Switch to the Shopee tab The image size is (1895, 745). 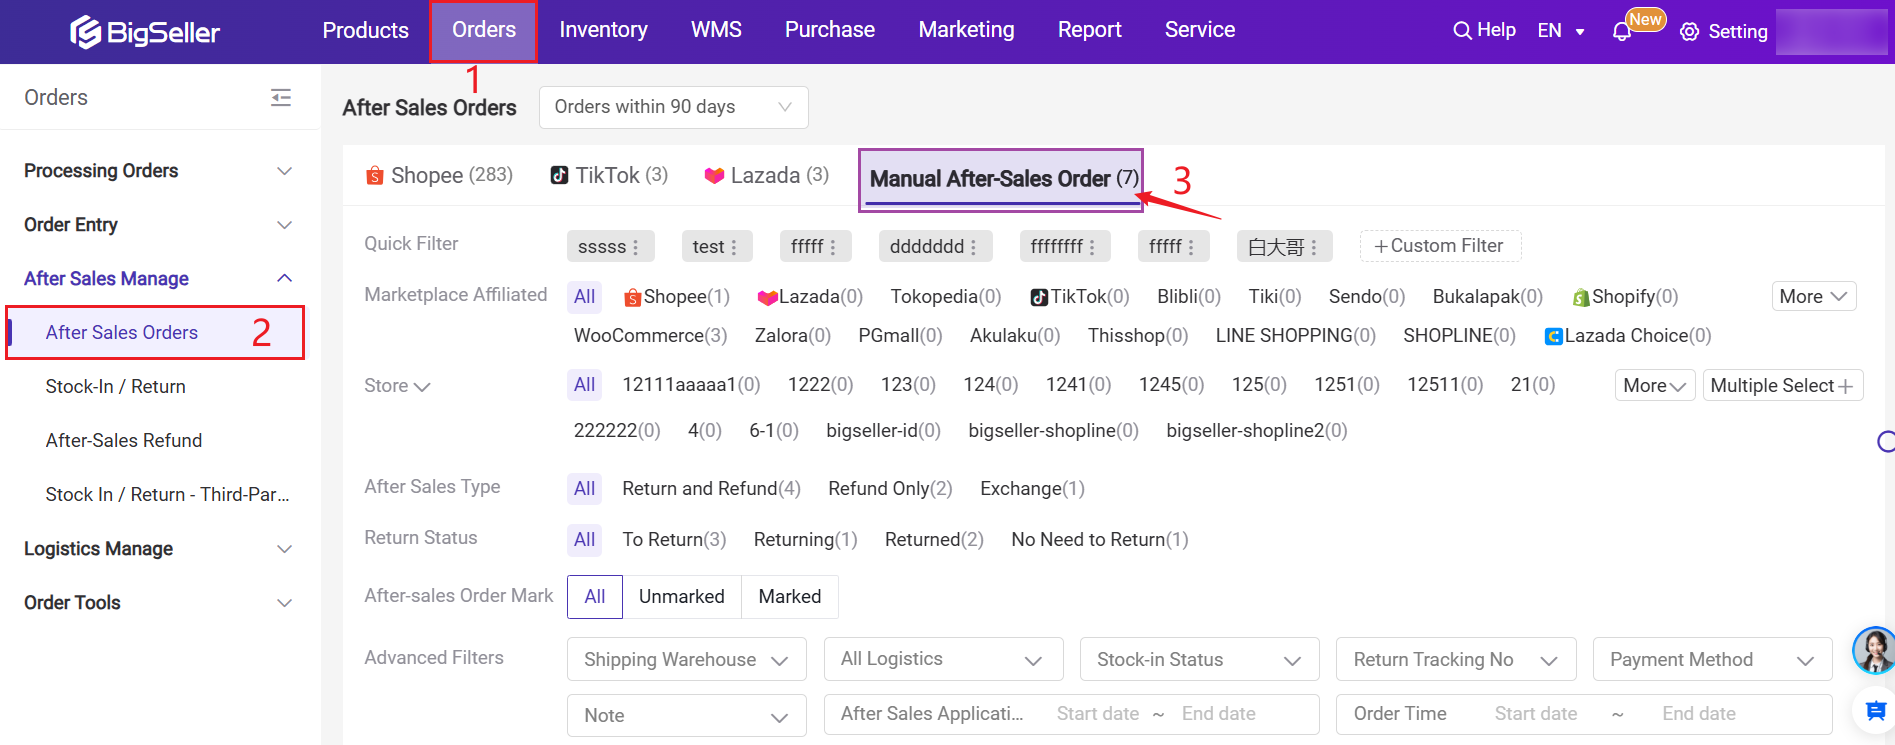pos(440,176)
